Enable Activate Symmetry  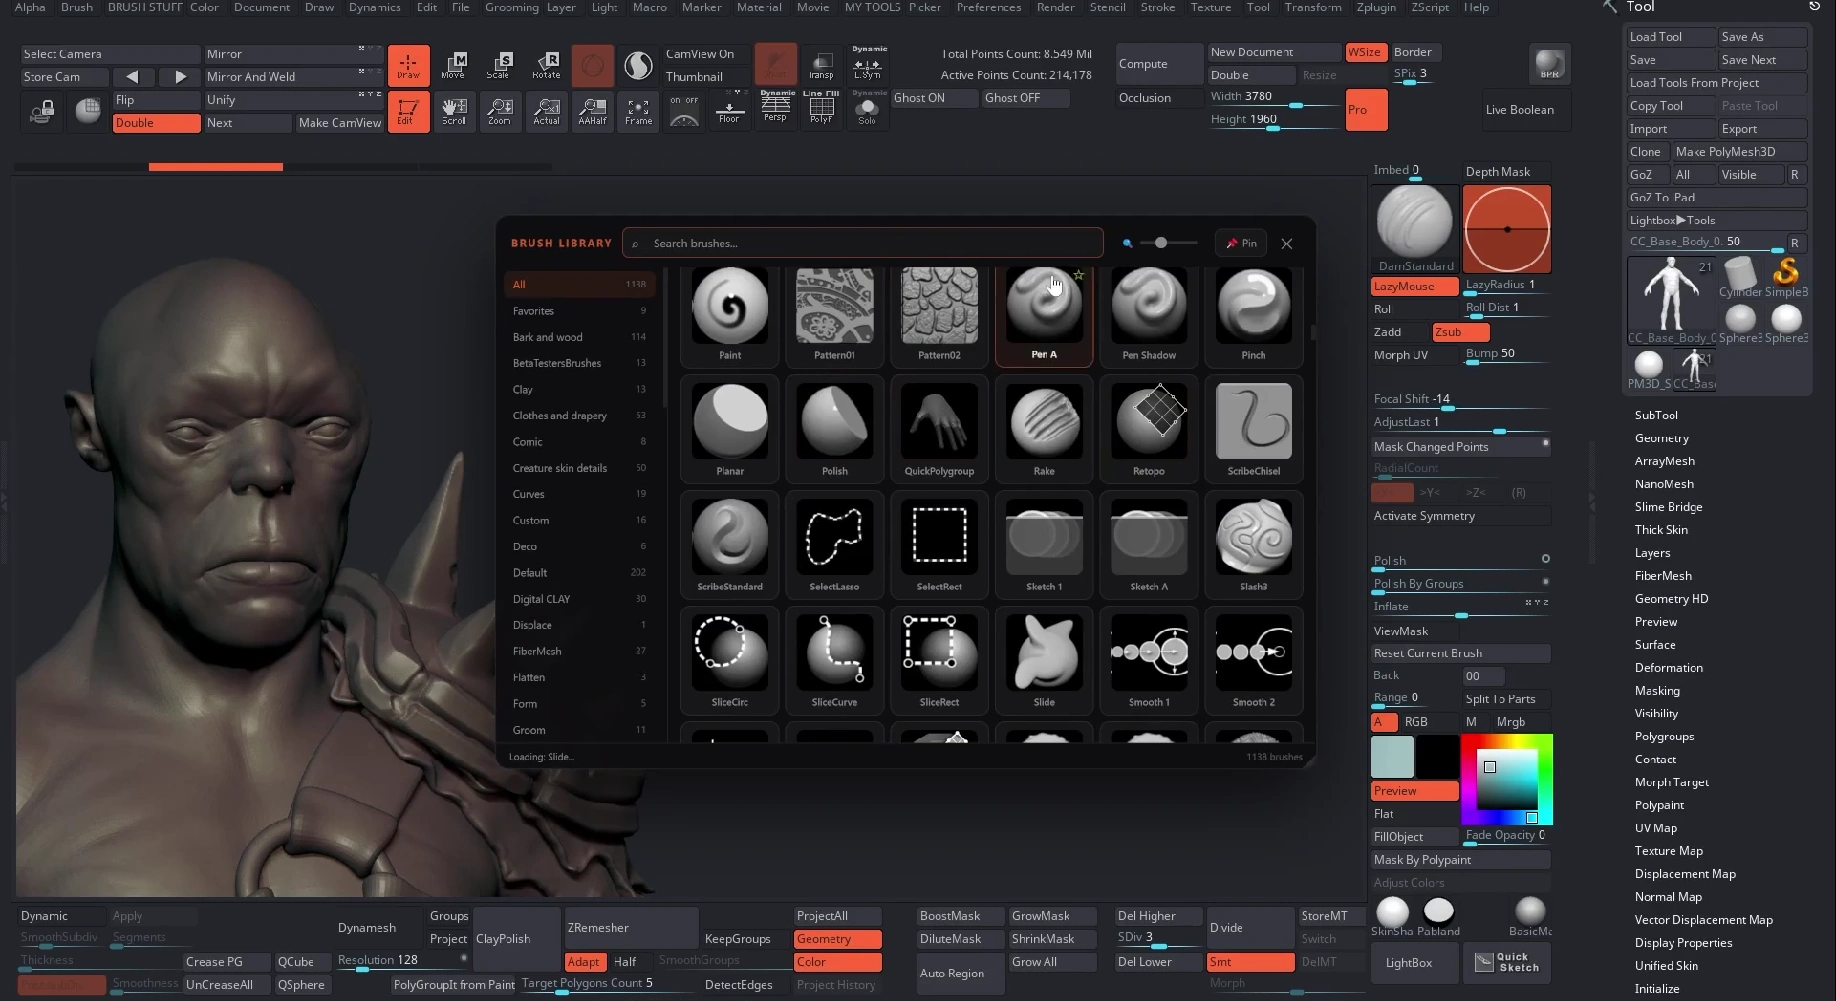click(1460, 516)
